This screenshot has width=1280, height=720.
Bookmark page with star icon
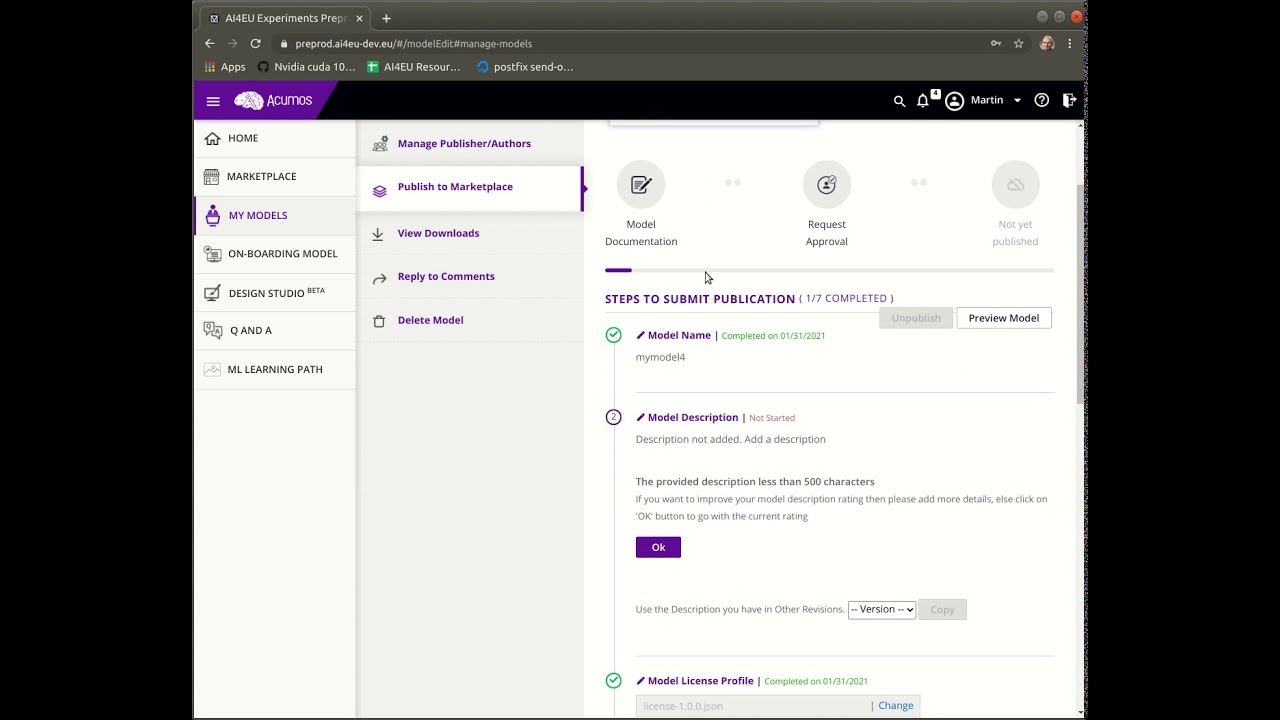pyautogui.click(x=1018, y=43)
